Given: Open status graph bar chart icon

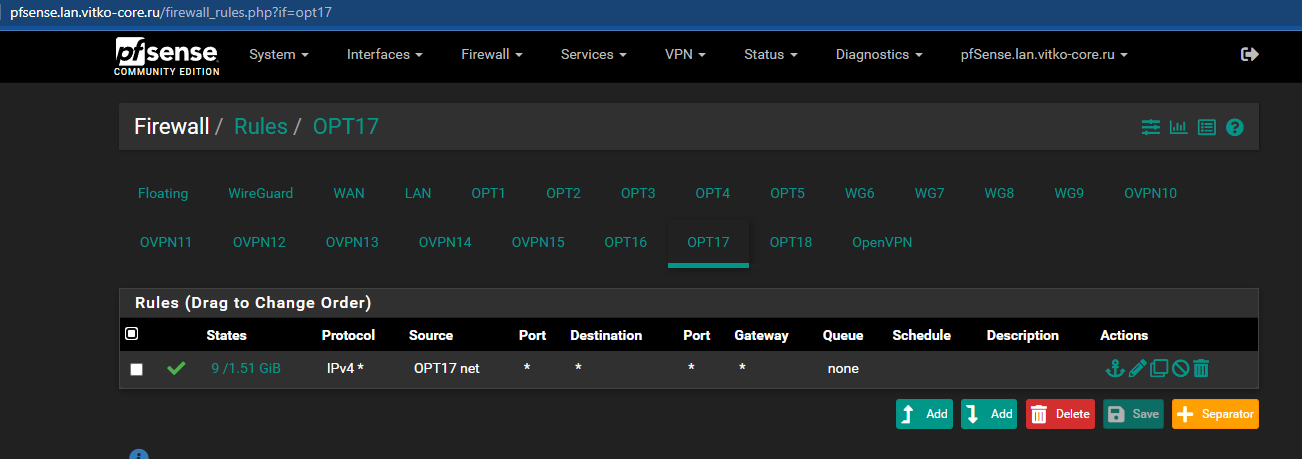Looking at the screenshot, I should (1178, 127).
